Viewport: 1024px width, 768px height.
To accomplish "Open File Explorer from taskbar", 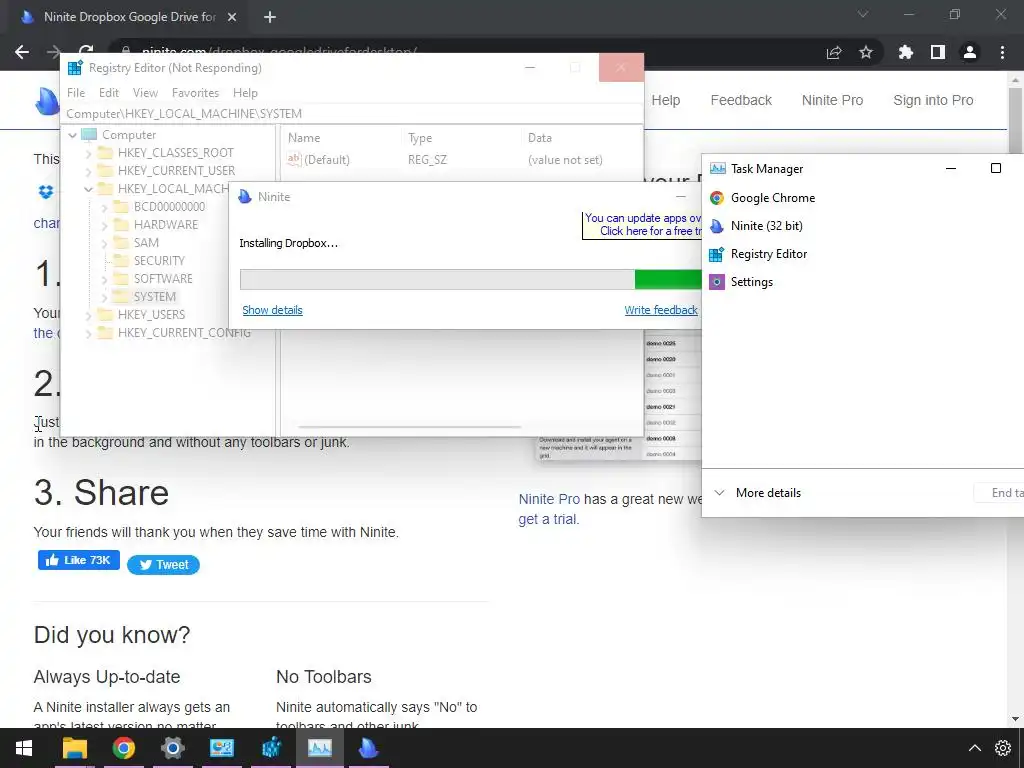I will point(74,748).
